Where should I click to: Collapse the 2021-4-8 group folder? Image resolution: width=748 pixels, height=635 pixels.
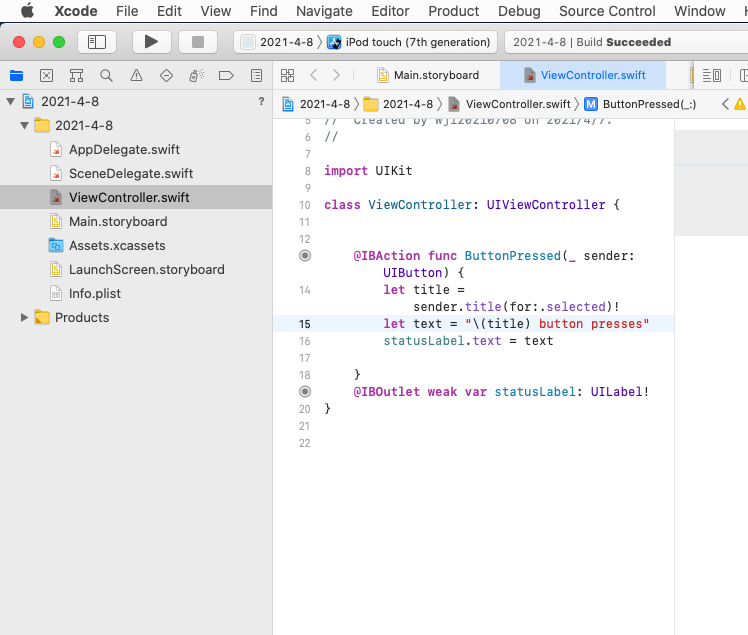pos(24,125)
